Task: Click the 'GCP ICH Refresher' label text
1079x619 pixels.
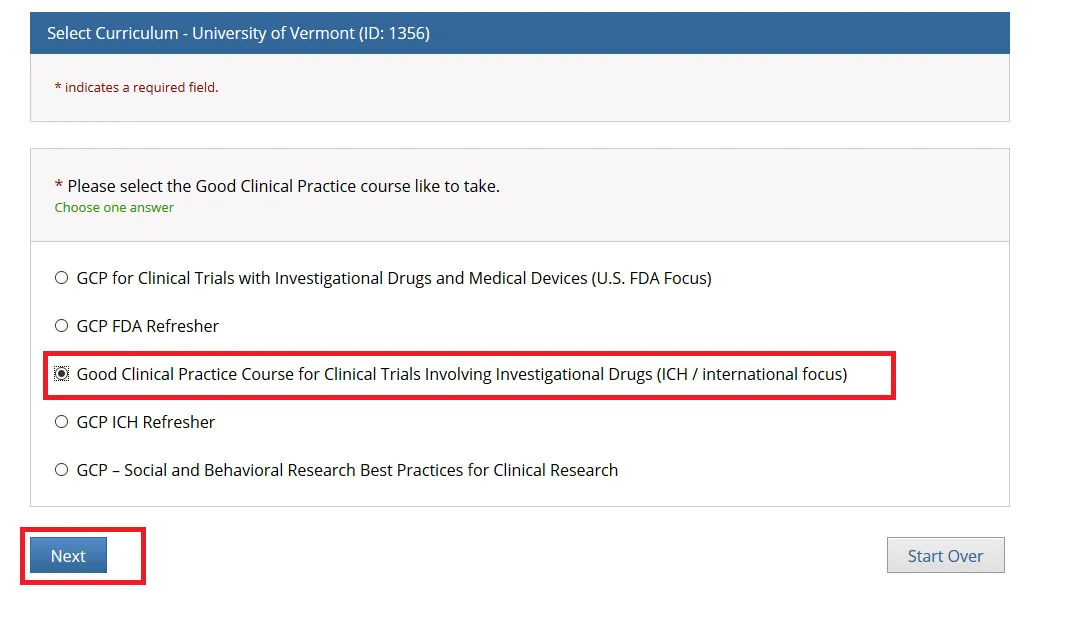Action: click(x=146, y=422)
